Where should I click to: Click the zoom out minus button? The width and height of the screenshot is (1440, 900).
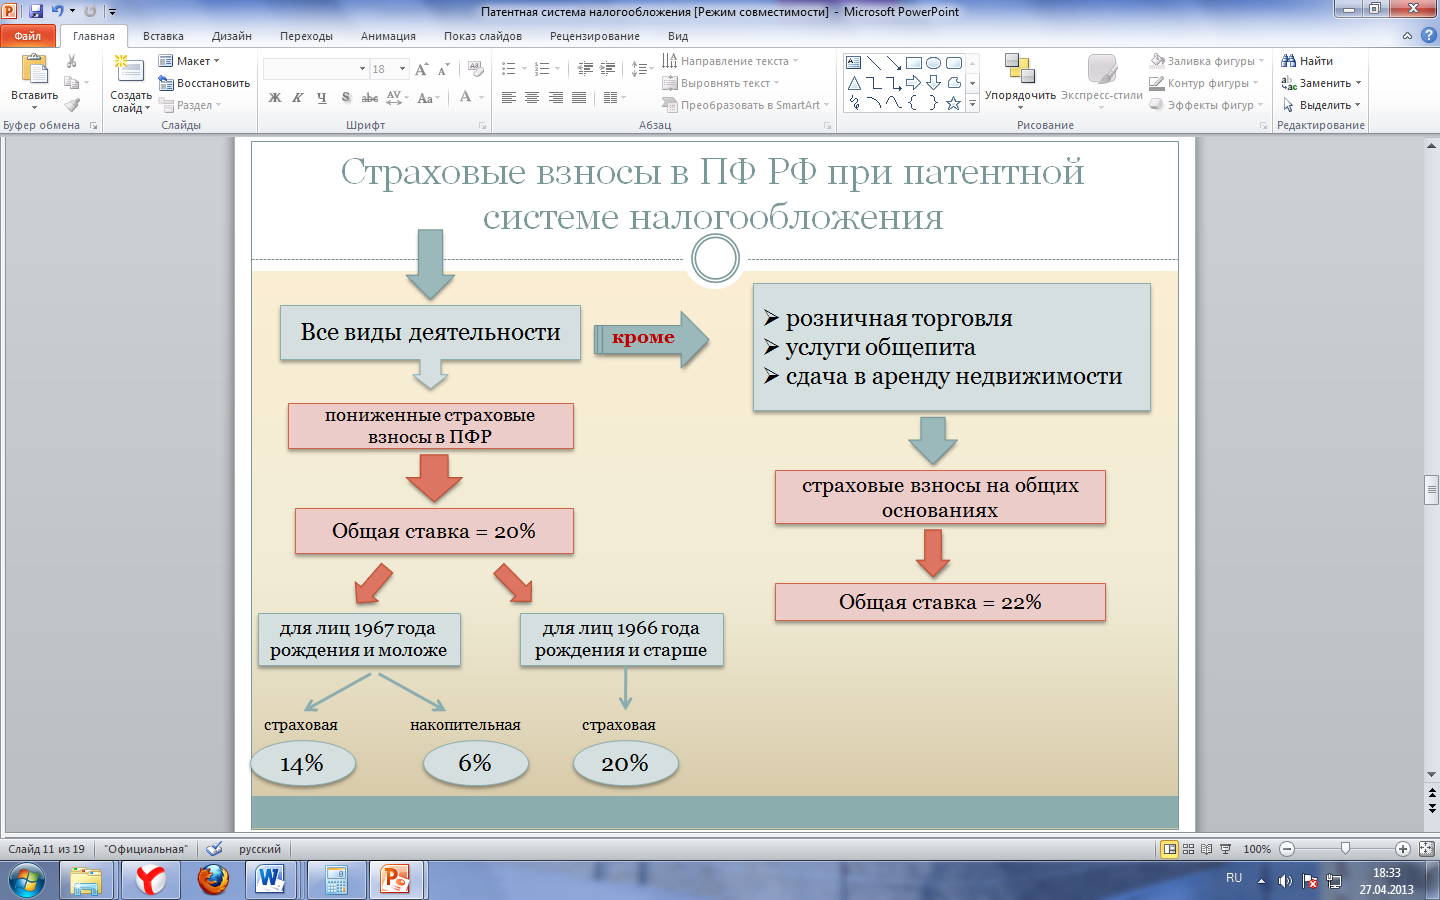[x=1287, y=849]
